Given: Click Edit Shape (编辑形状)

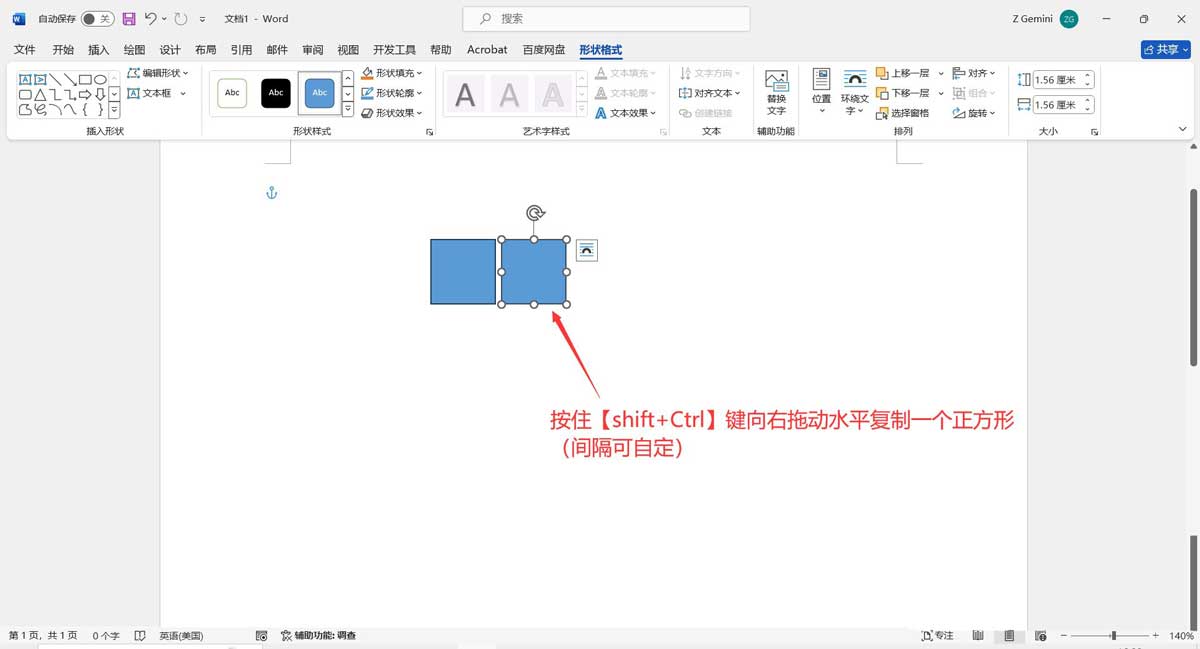Looking at the screenshot, I should click(158, 71).
